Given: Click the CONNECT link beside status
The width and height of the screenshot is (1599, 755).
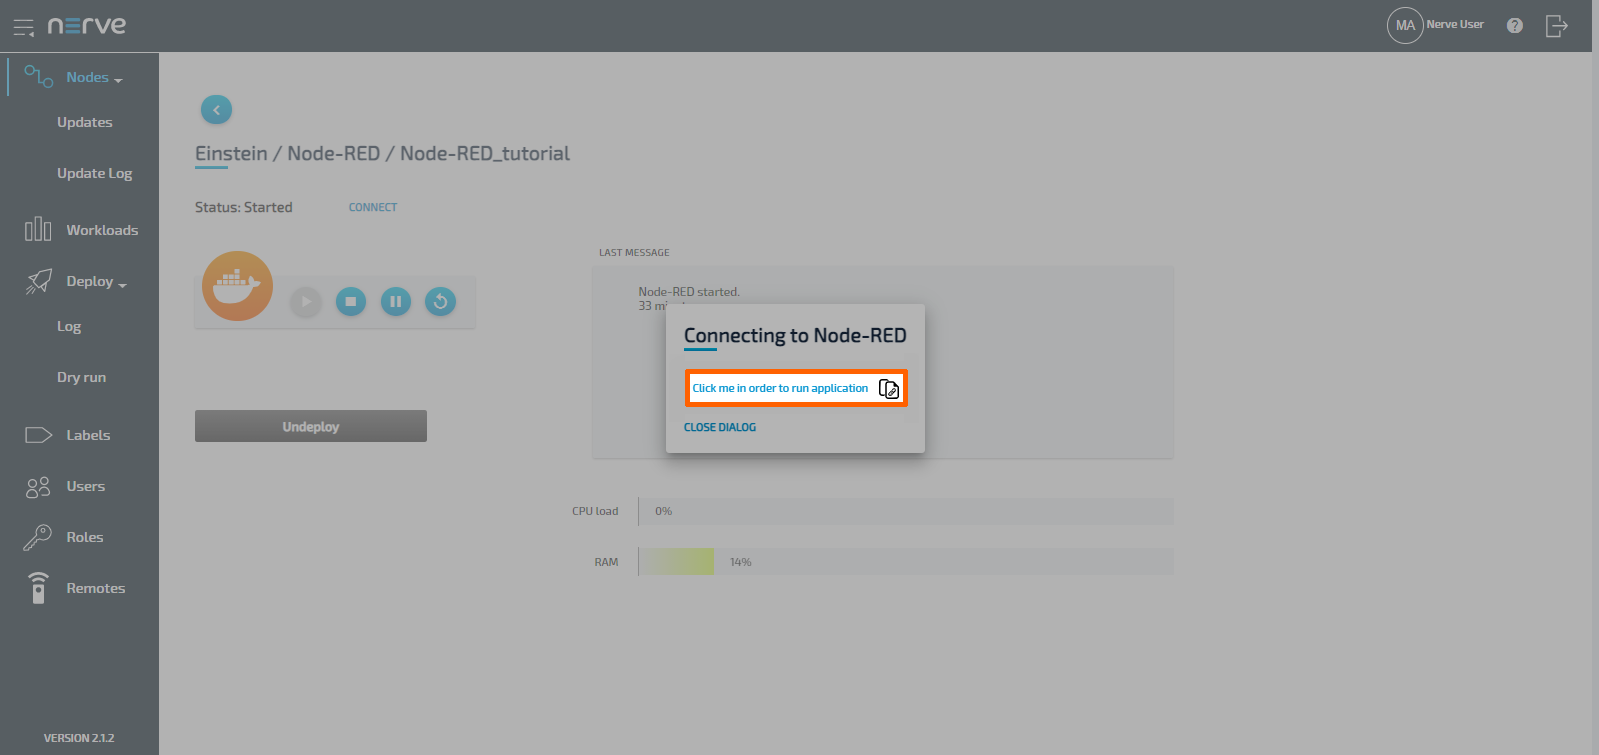Looking at the screenshot, I should pyautogui.click(x=373, y=207).
